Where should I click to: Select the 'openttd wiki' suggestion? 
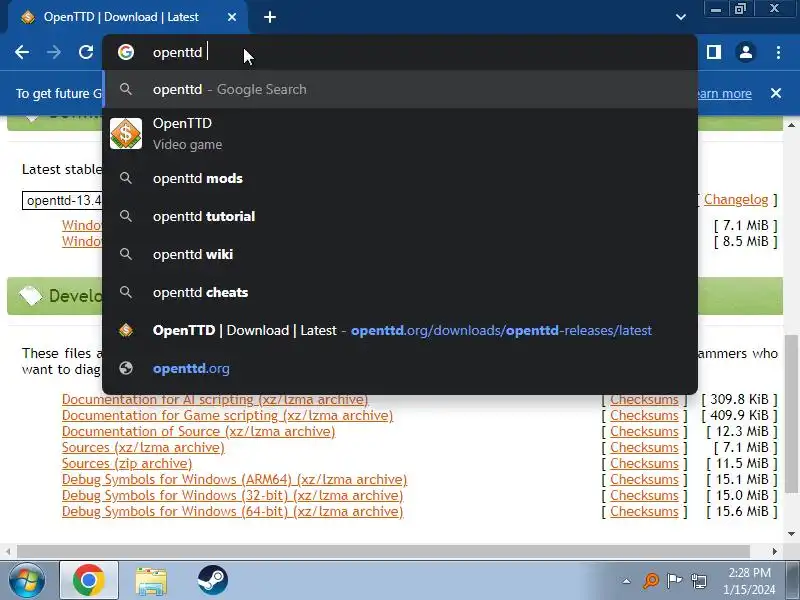point(400,254)
